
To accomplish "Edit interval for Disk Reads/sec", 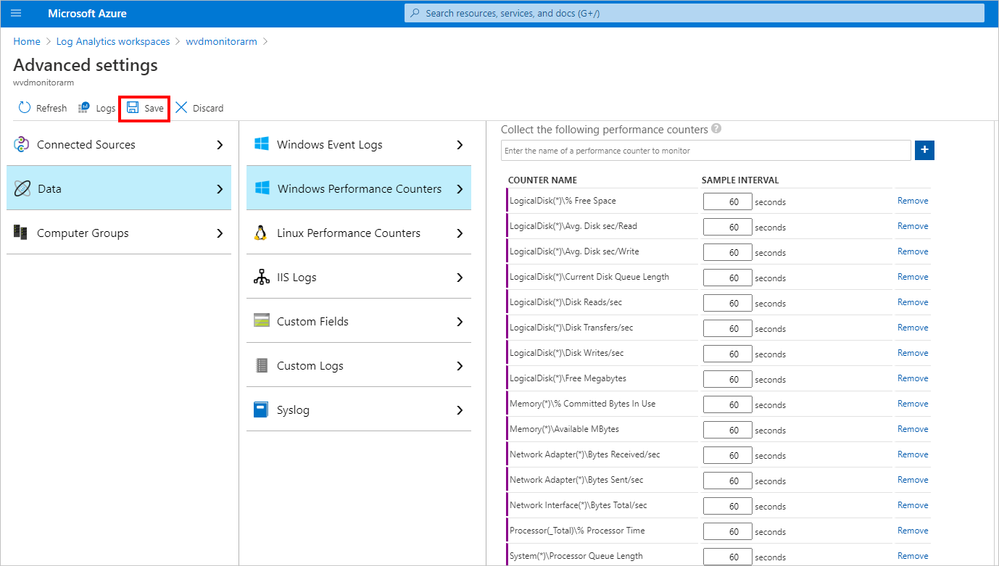I will coord(728,303).
